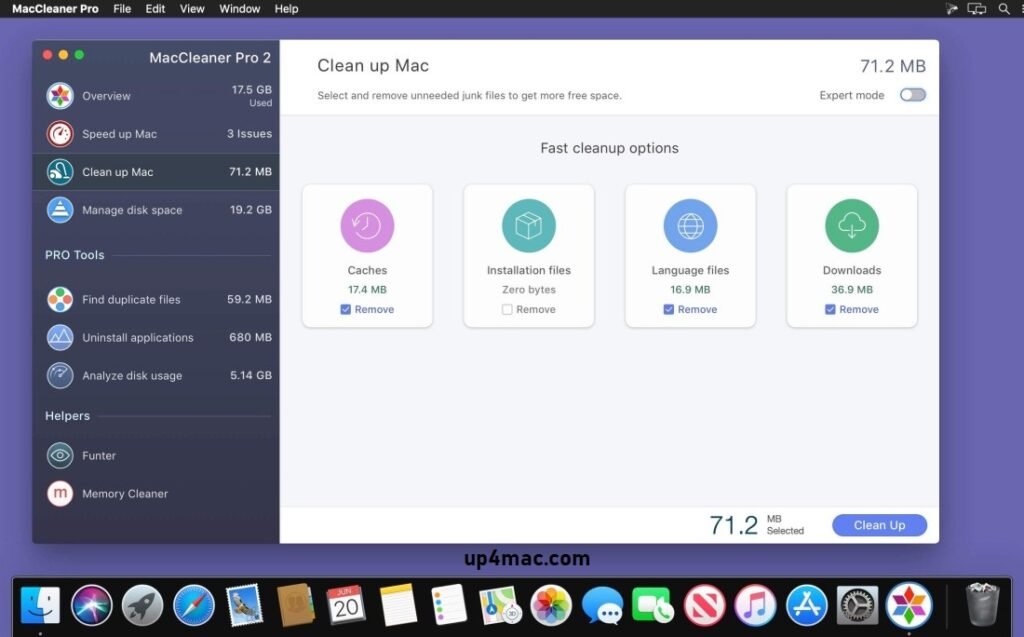Select the Language files globe icon
Viewport: 1024px width, 637px height.
(690, 225)
